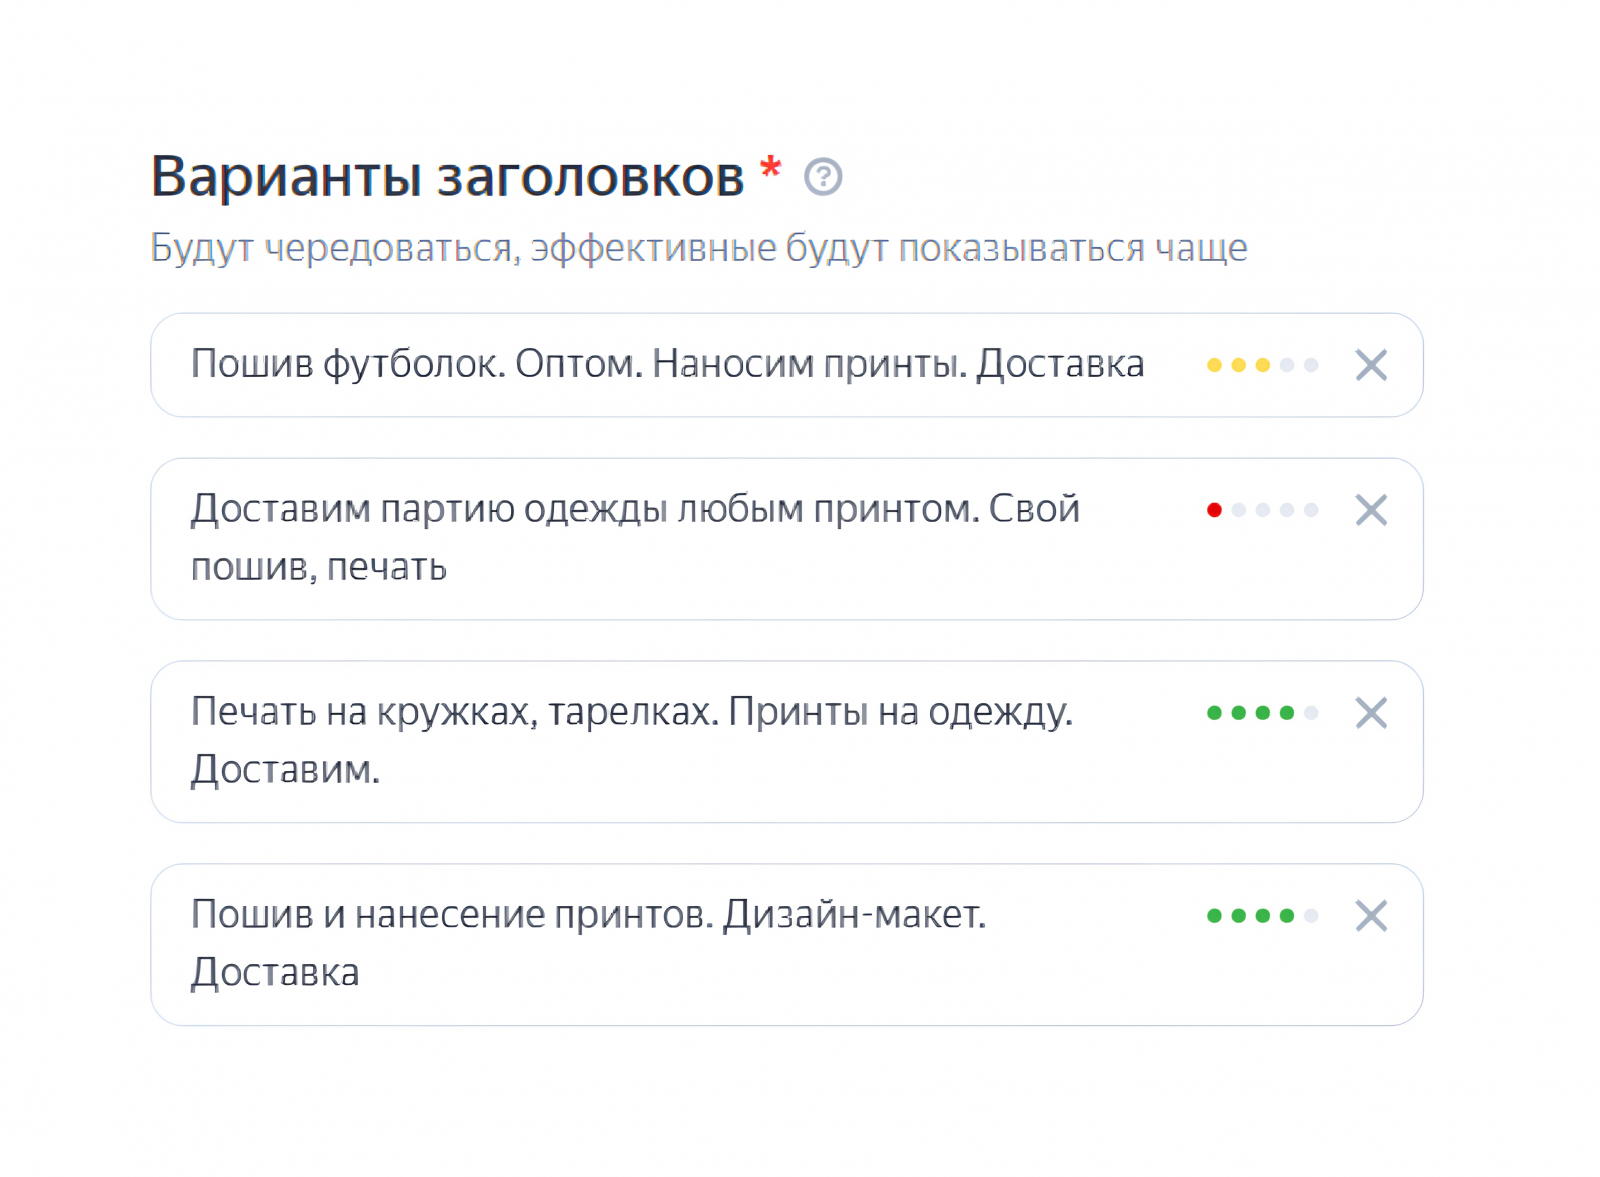Click 'пошив, печать' text in second headline
This screenshot has height=1177, width=1600.
coord(319,568)
